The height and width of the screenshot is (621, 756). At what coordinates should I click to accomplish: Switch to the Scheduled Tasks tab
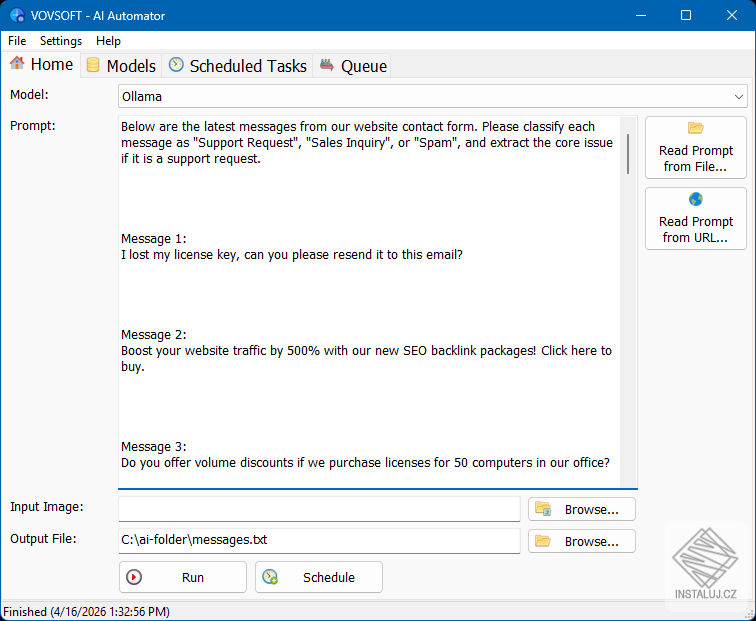point(238,66)
